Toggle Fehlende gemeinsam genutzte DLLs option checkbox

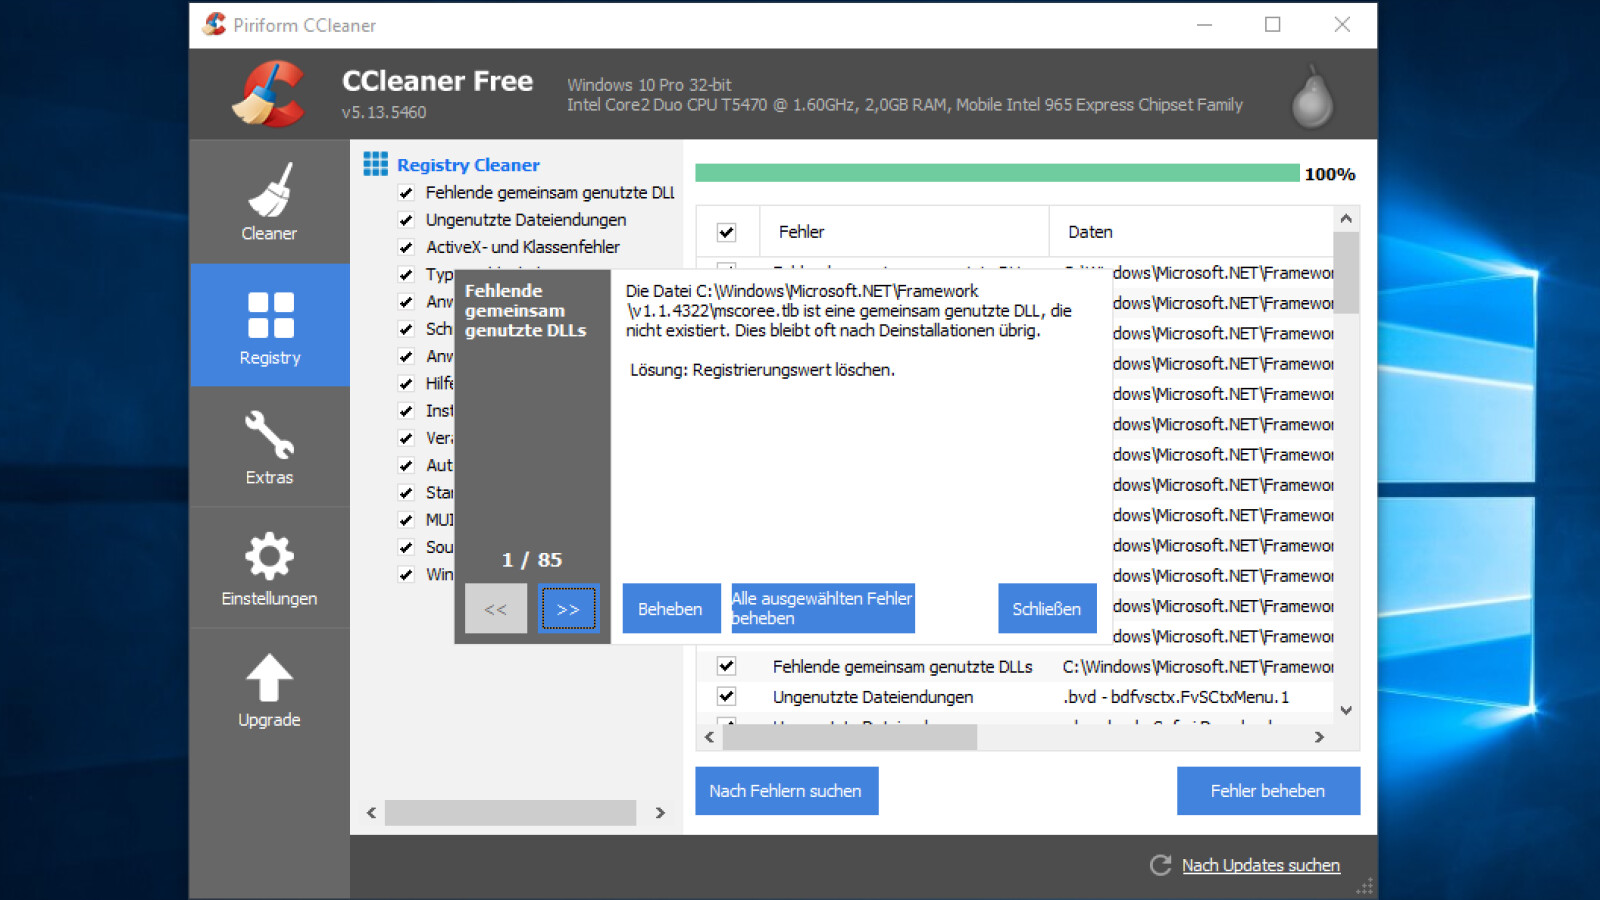click(x=406, y=193)
